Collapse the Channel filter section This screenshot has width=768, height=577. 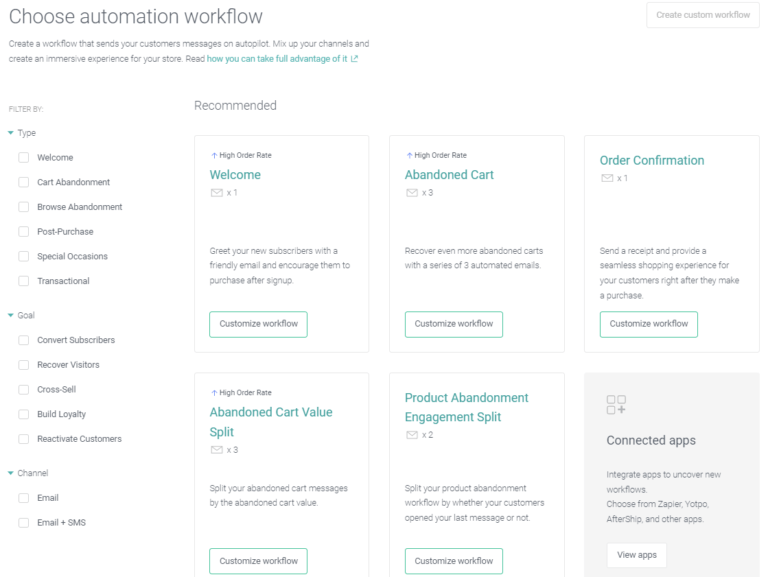[x=11, y=473]
